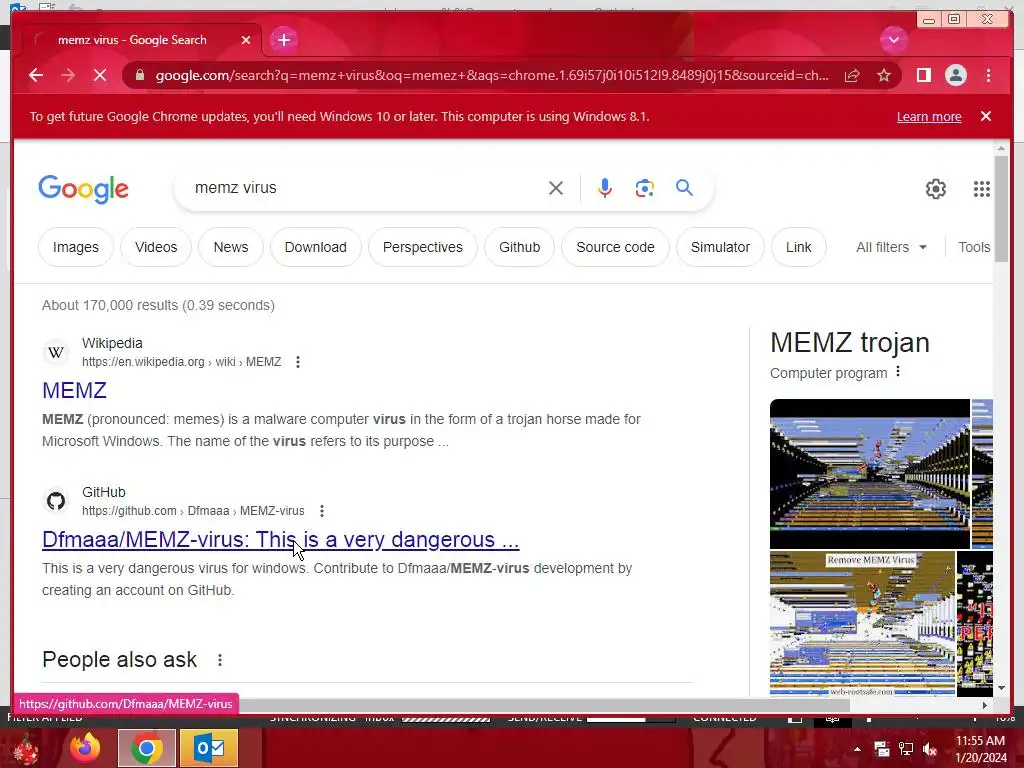Click into the memz virus search field
Image resolution: width=1024 pixels, height=768 pixels.
tap(366, 188)
